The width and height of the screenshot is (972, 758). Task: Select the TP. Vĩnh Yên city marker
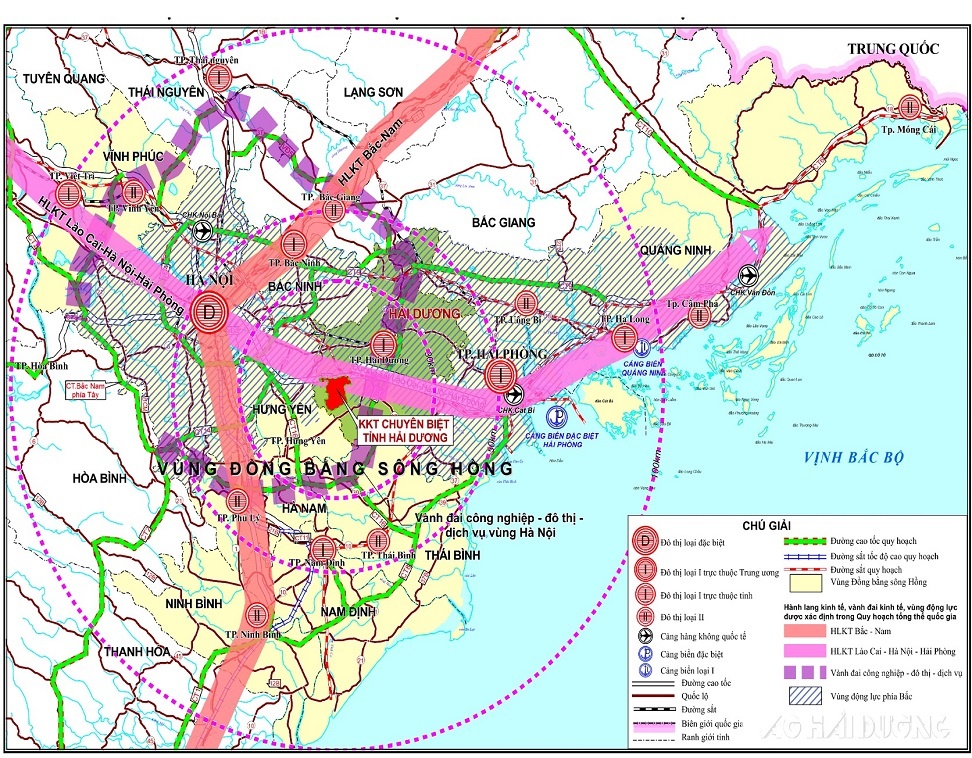point(133,192)
